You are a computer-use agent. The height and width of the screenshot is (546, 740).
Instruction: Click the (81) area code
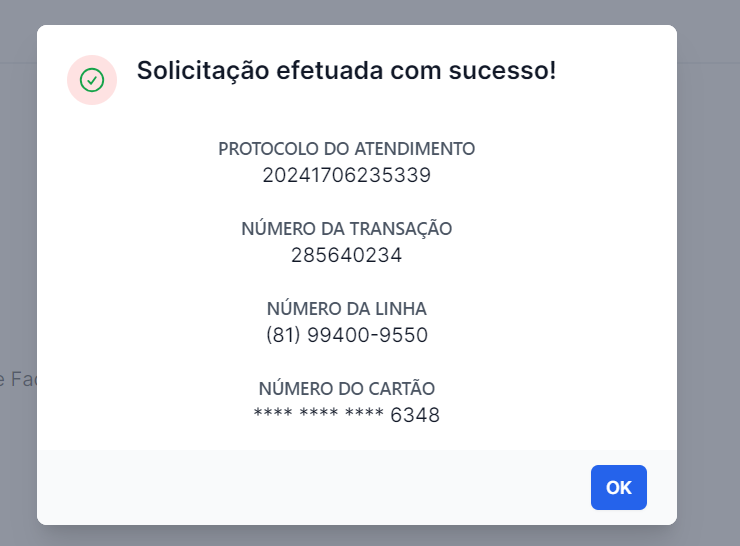(x=283, y=335)
